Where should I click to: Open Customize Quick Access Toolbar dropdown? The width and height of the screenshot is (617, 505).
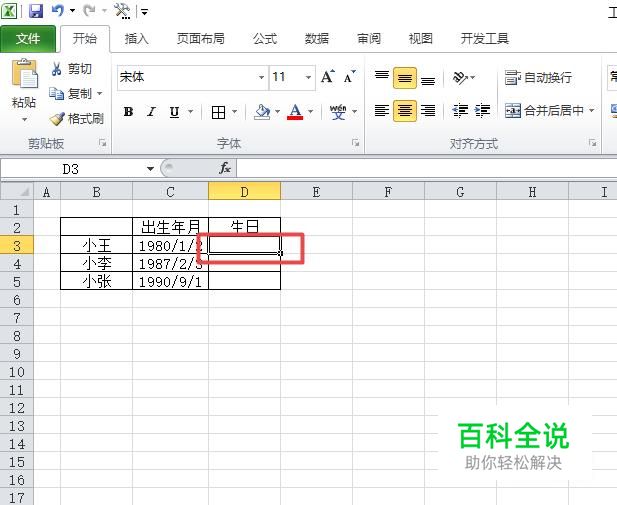tap(144, 12)
